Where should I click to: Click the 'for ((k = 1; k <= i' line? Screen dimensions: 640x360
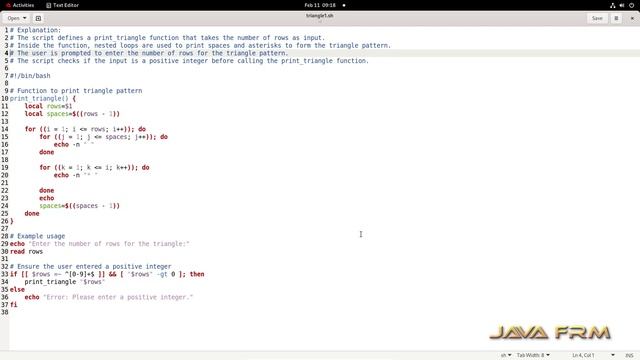coord(94,167)
